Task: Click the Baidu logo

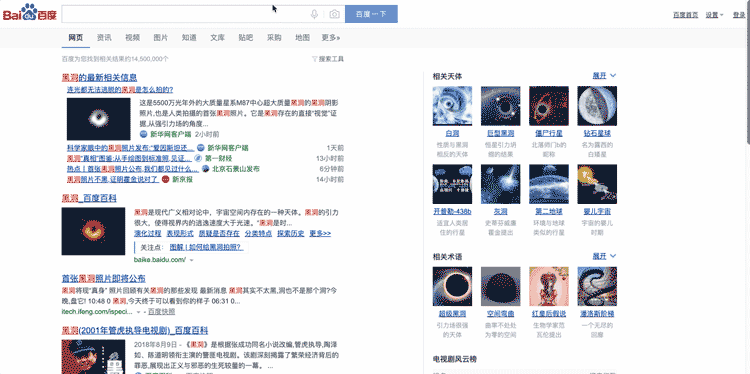Action: click(x=30, y=13)
